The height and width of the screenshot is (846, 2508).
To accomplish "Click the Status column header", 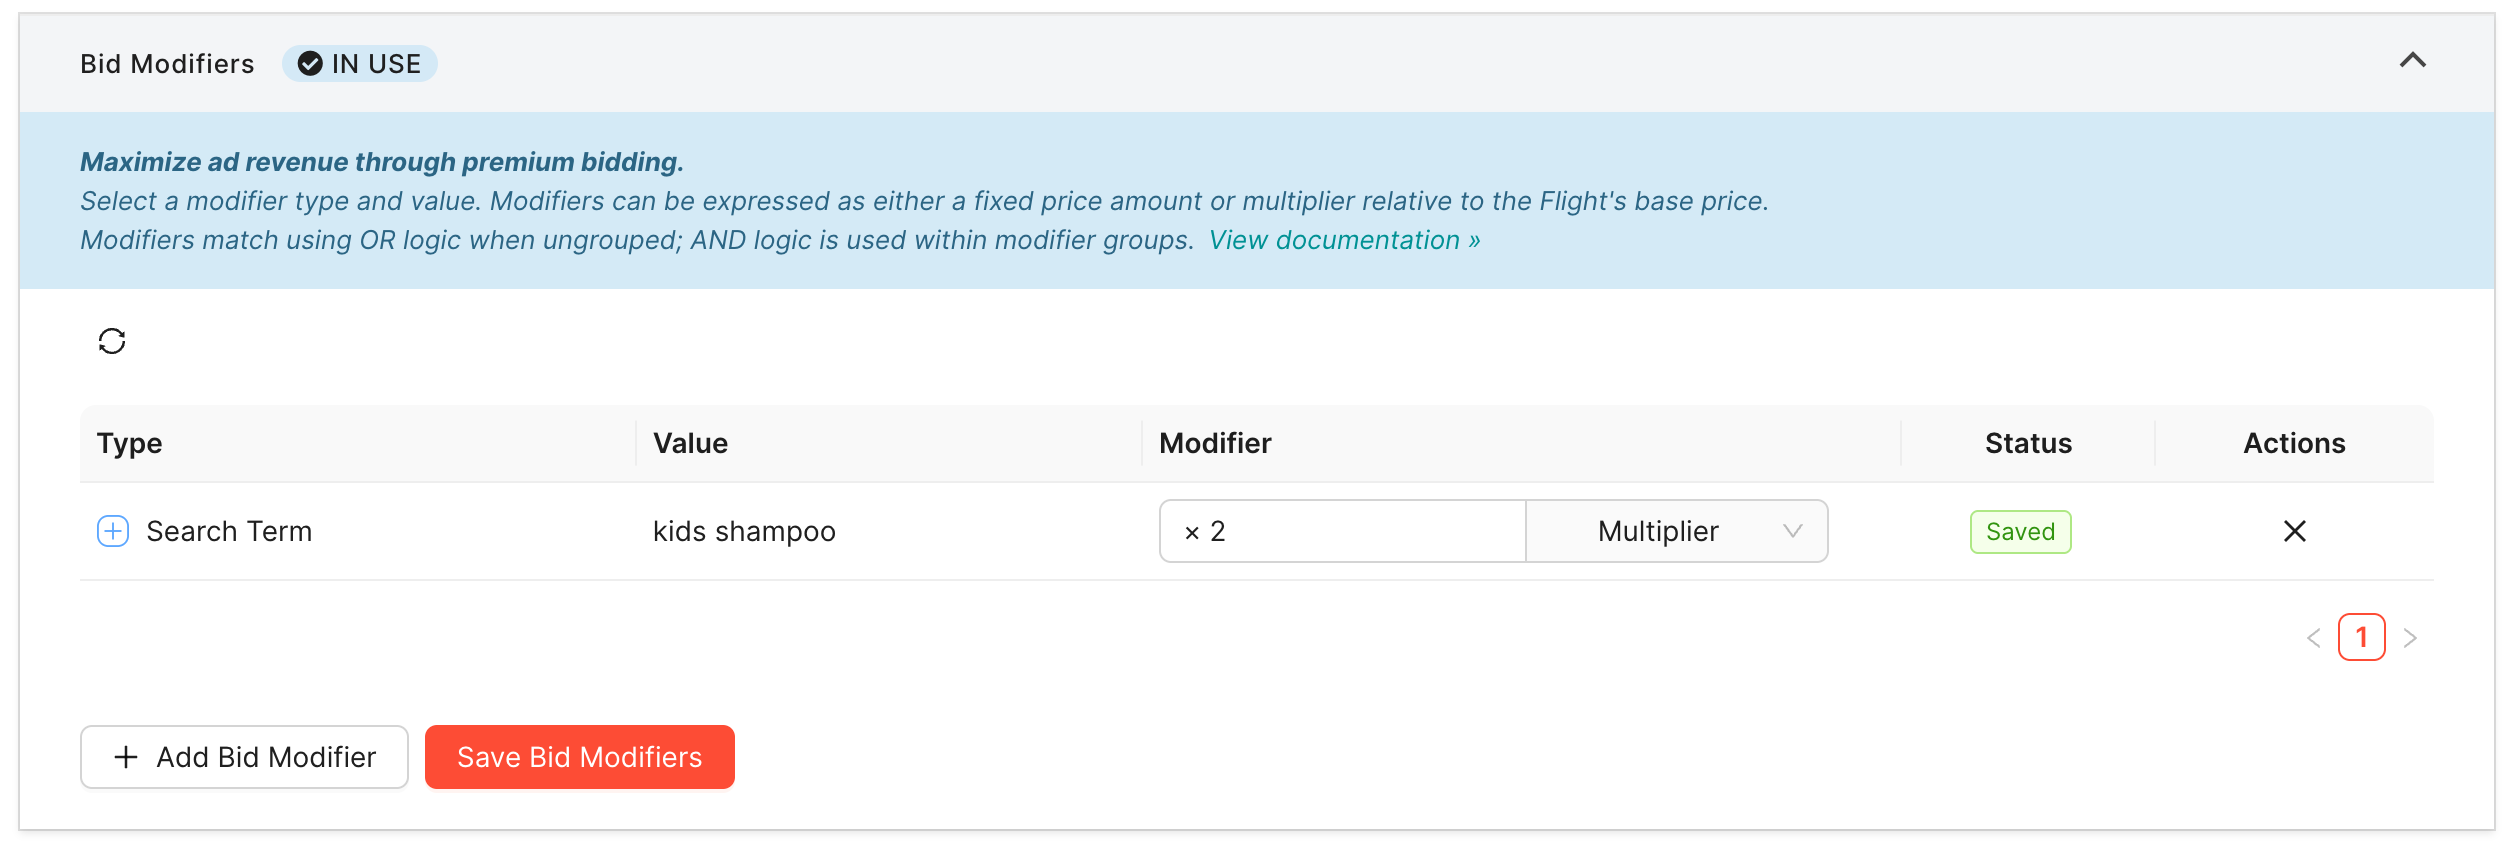I will pyautogui.click(x=2028, y=443).
